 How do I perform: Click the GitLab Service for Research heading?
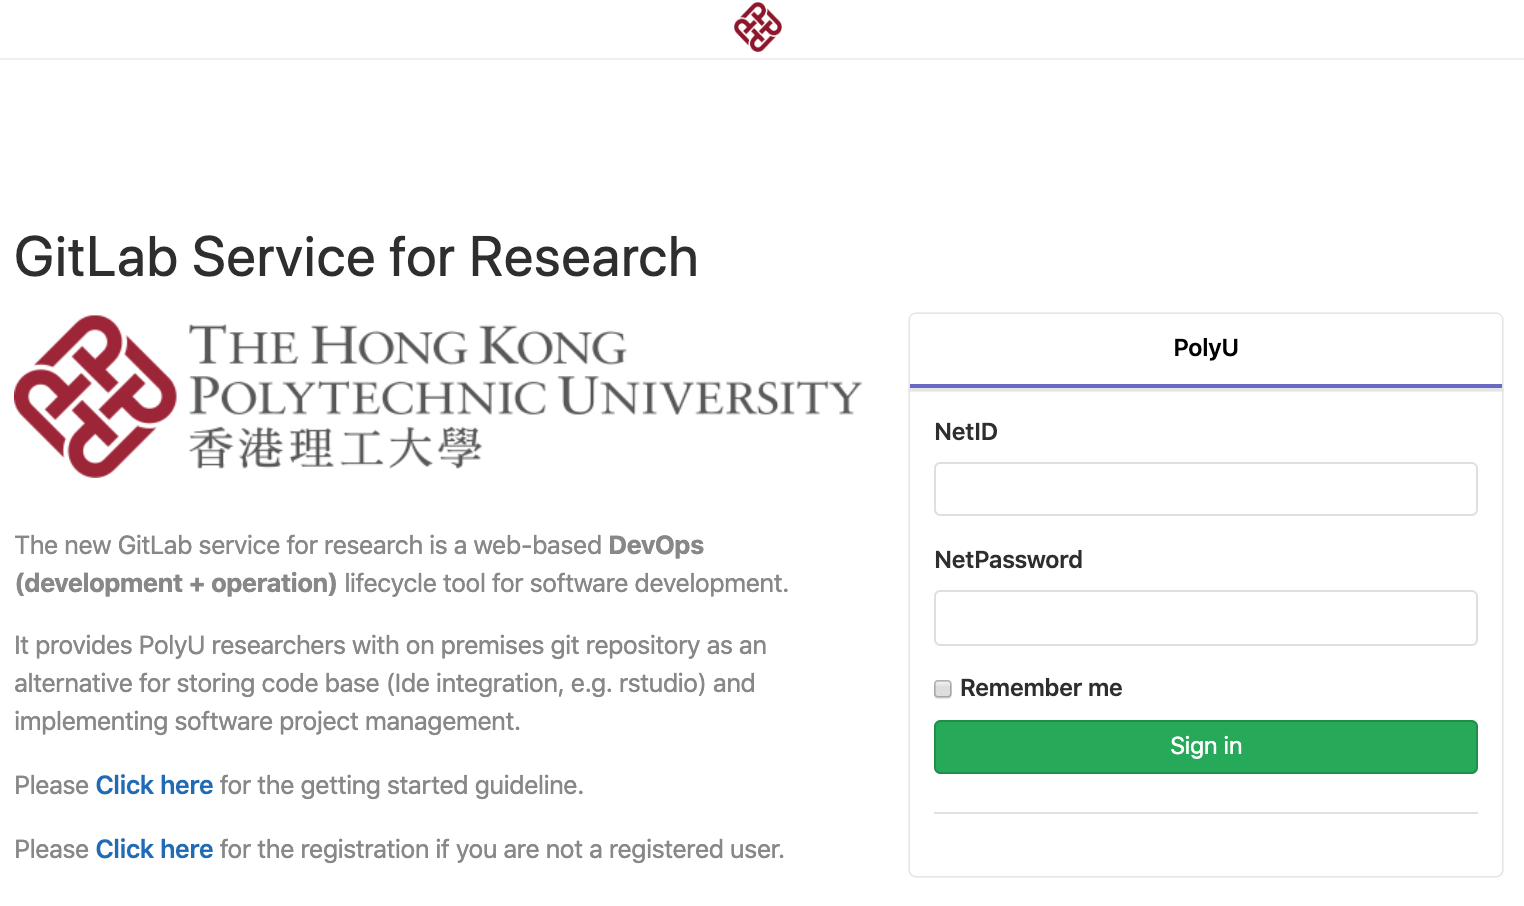(x=356, y=257)
